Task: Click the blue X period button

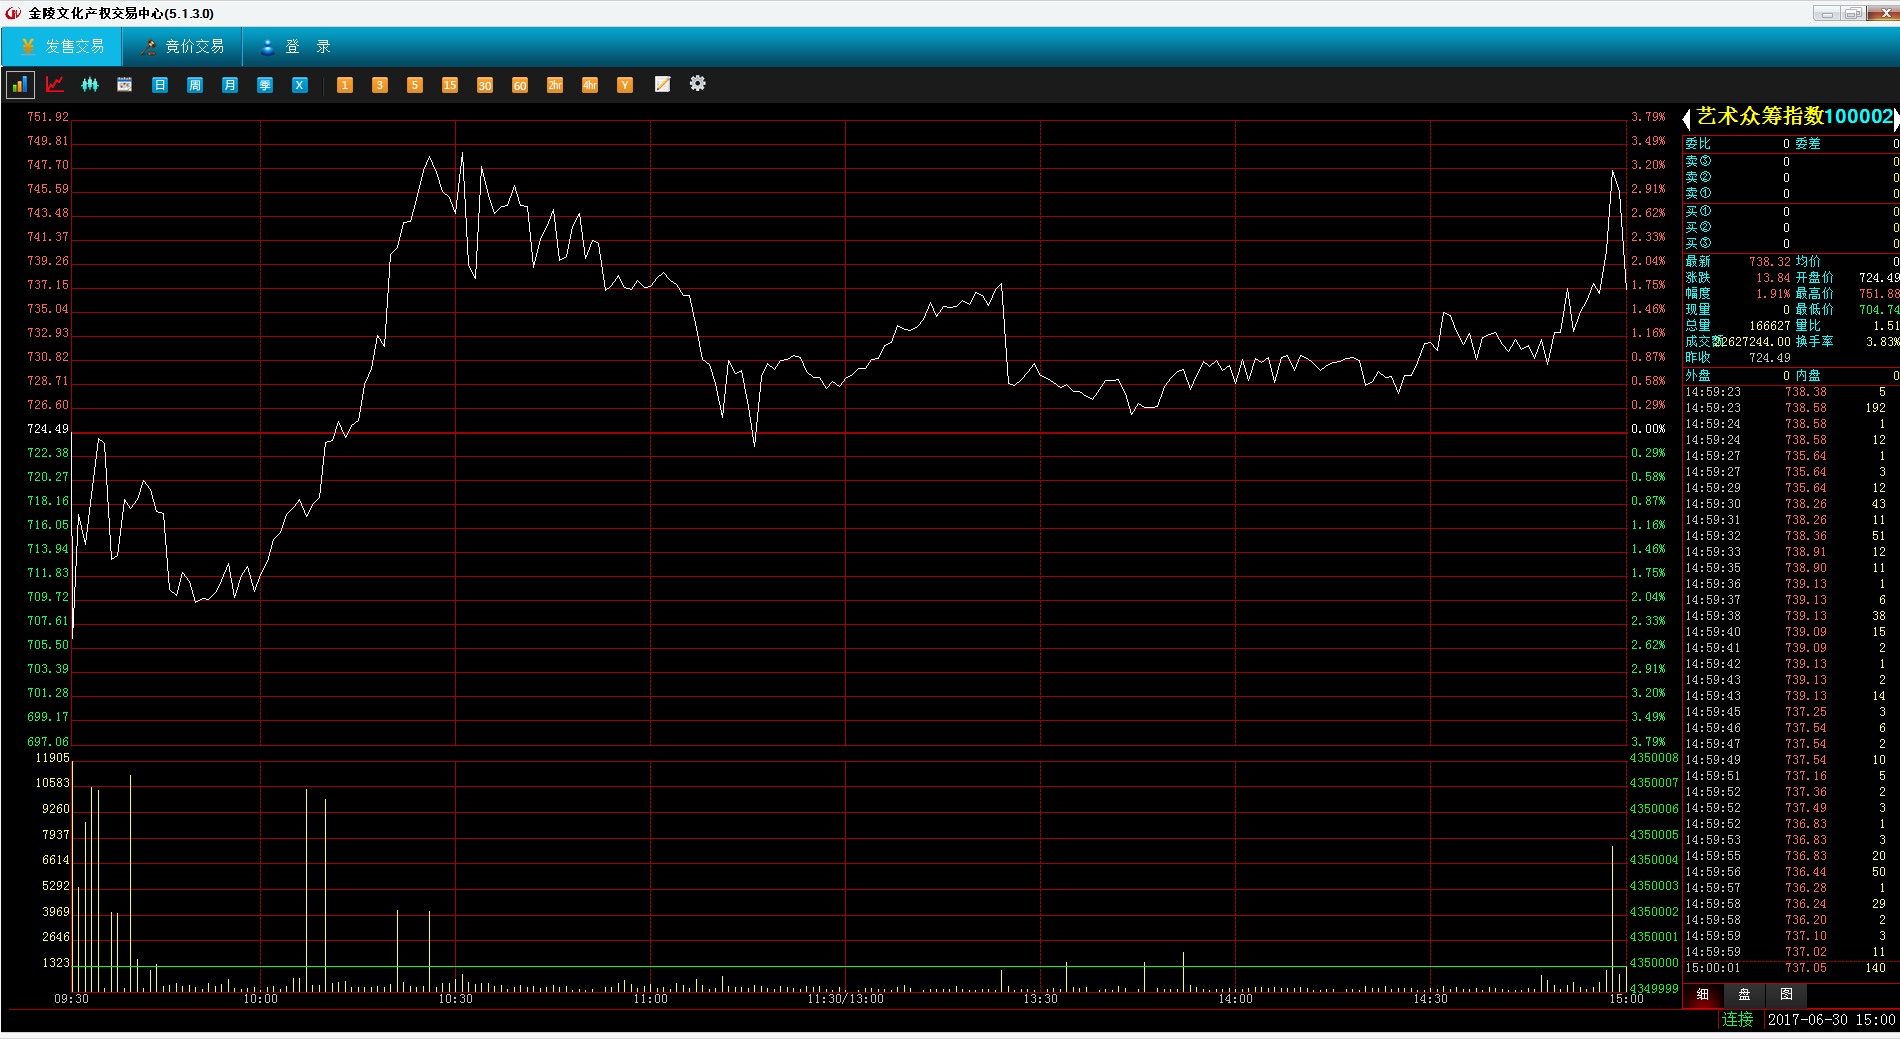Action: click(300, 85)
